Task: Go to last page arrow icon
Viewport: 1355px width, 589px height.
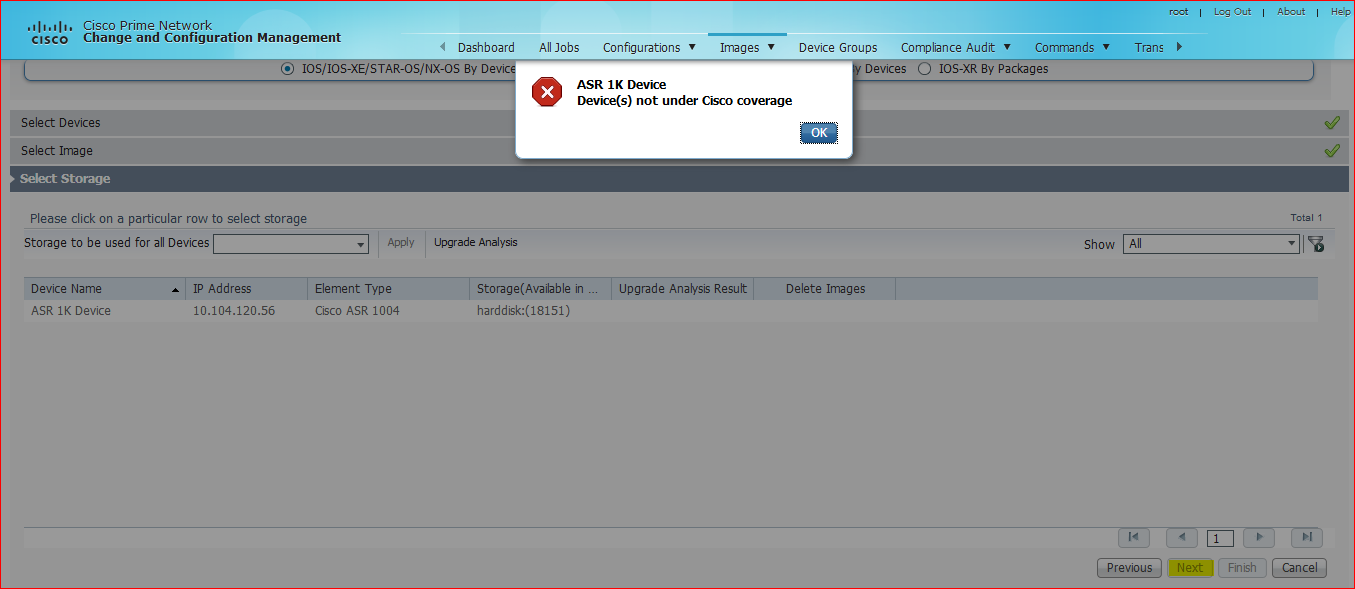Action: pos(1307,538)
